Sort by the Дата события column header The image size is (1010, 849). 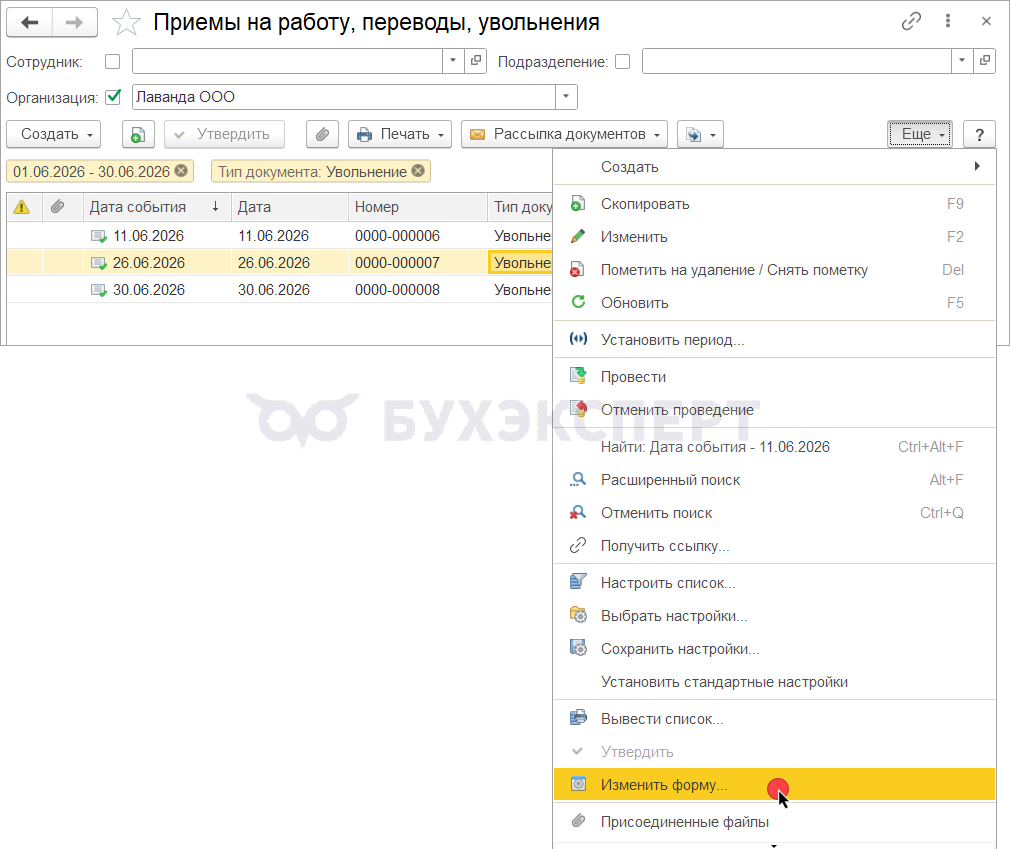157,207
